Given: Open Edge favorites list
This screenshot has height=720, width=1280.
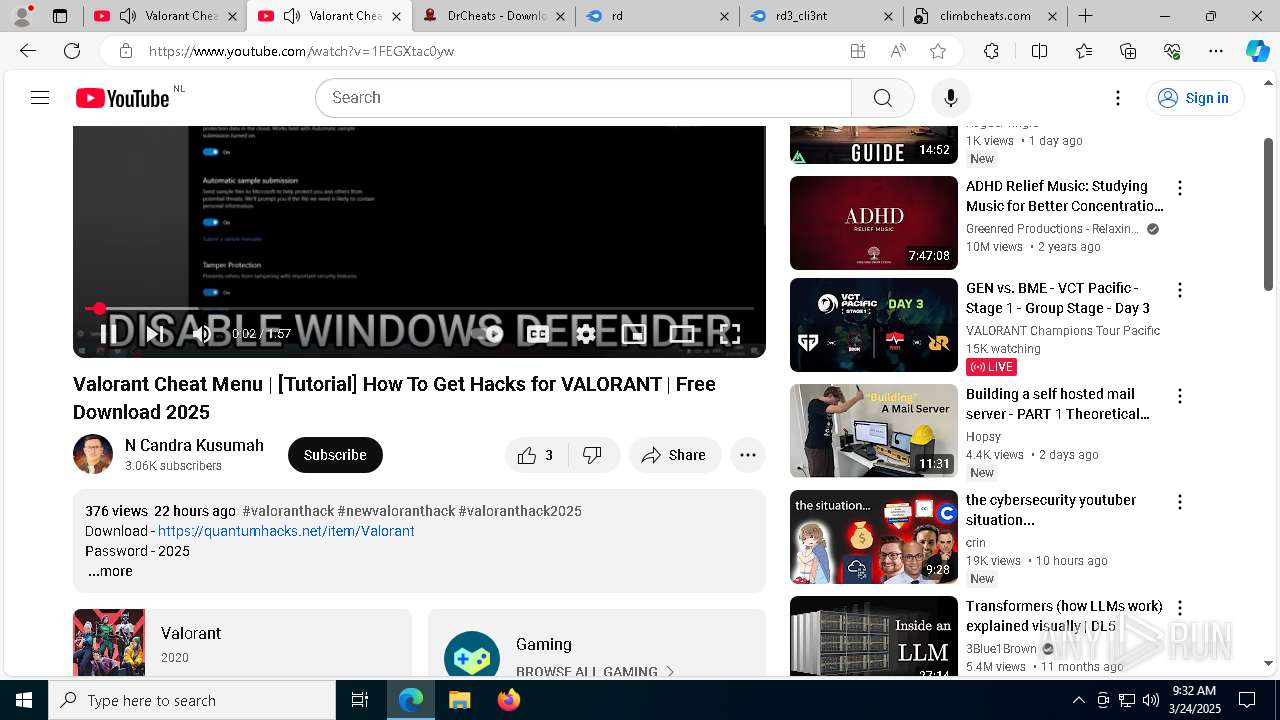Looking at the screenshot, I should [1084, 51].
